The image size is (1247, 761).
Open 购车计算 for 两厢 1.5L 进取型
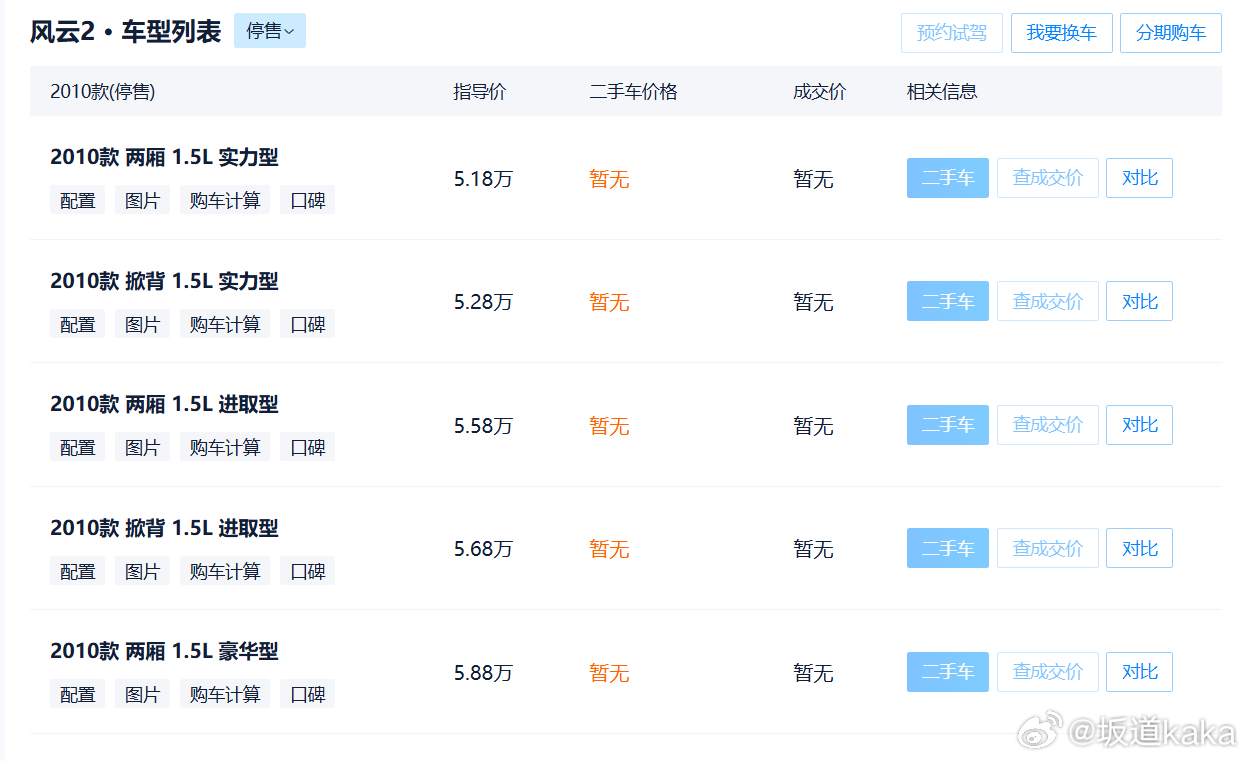pos(225,447)
